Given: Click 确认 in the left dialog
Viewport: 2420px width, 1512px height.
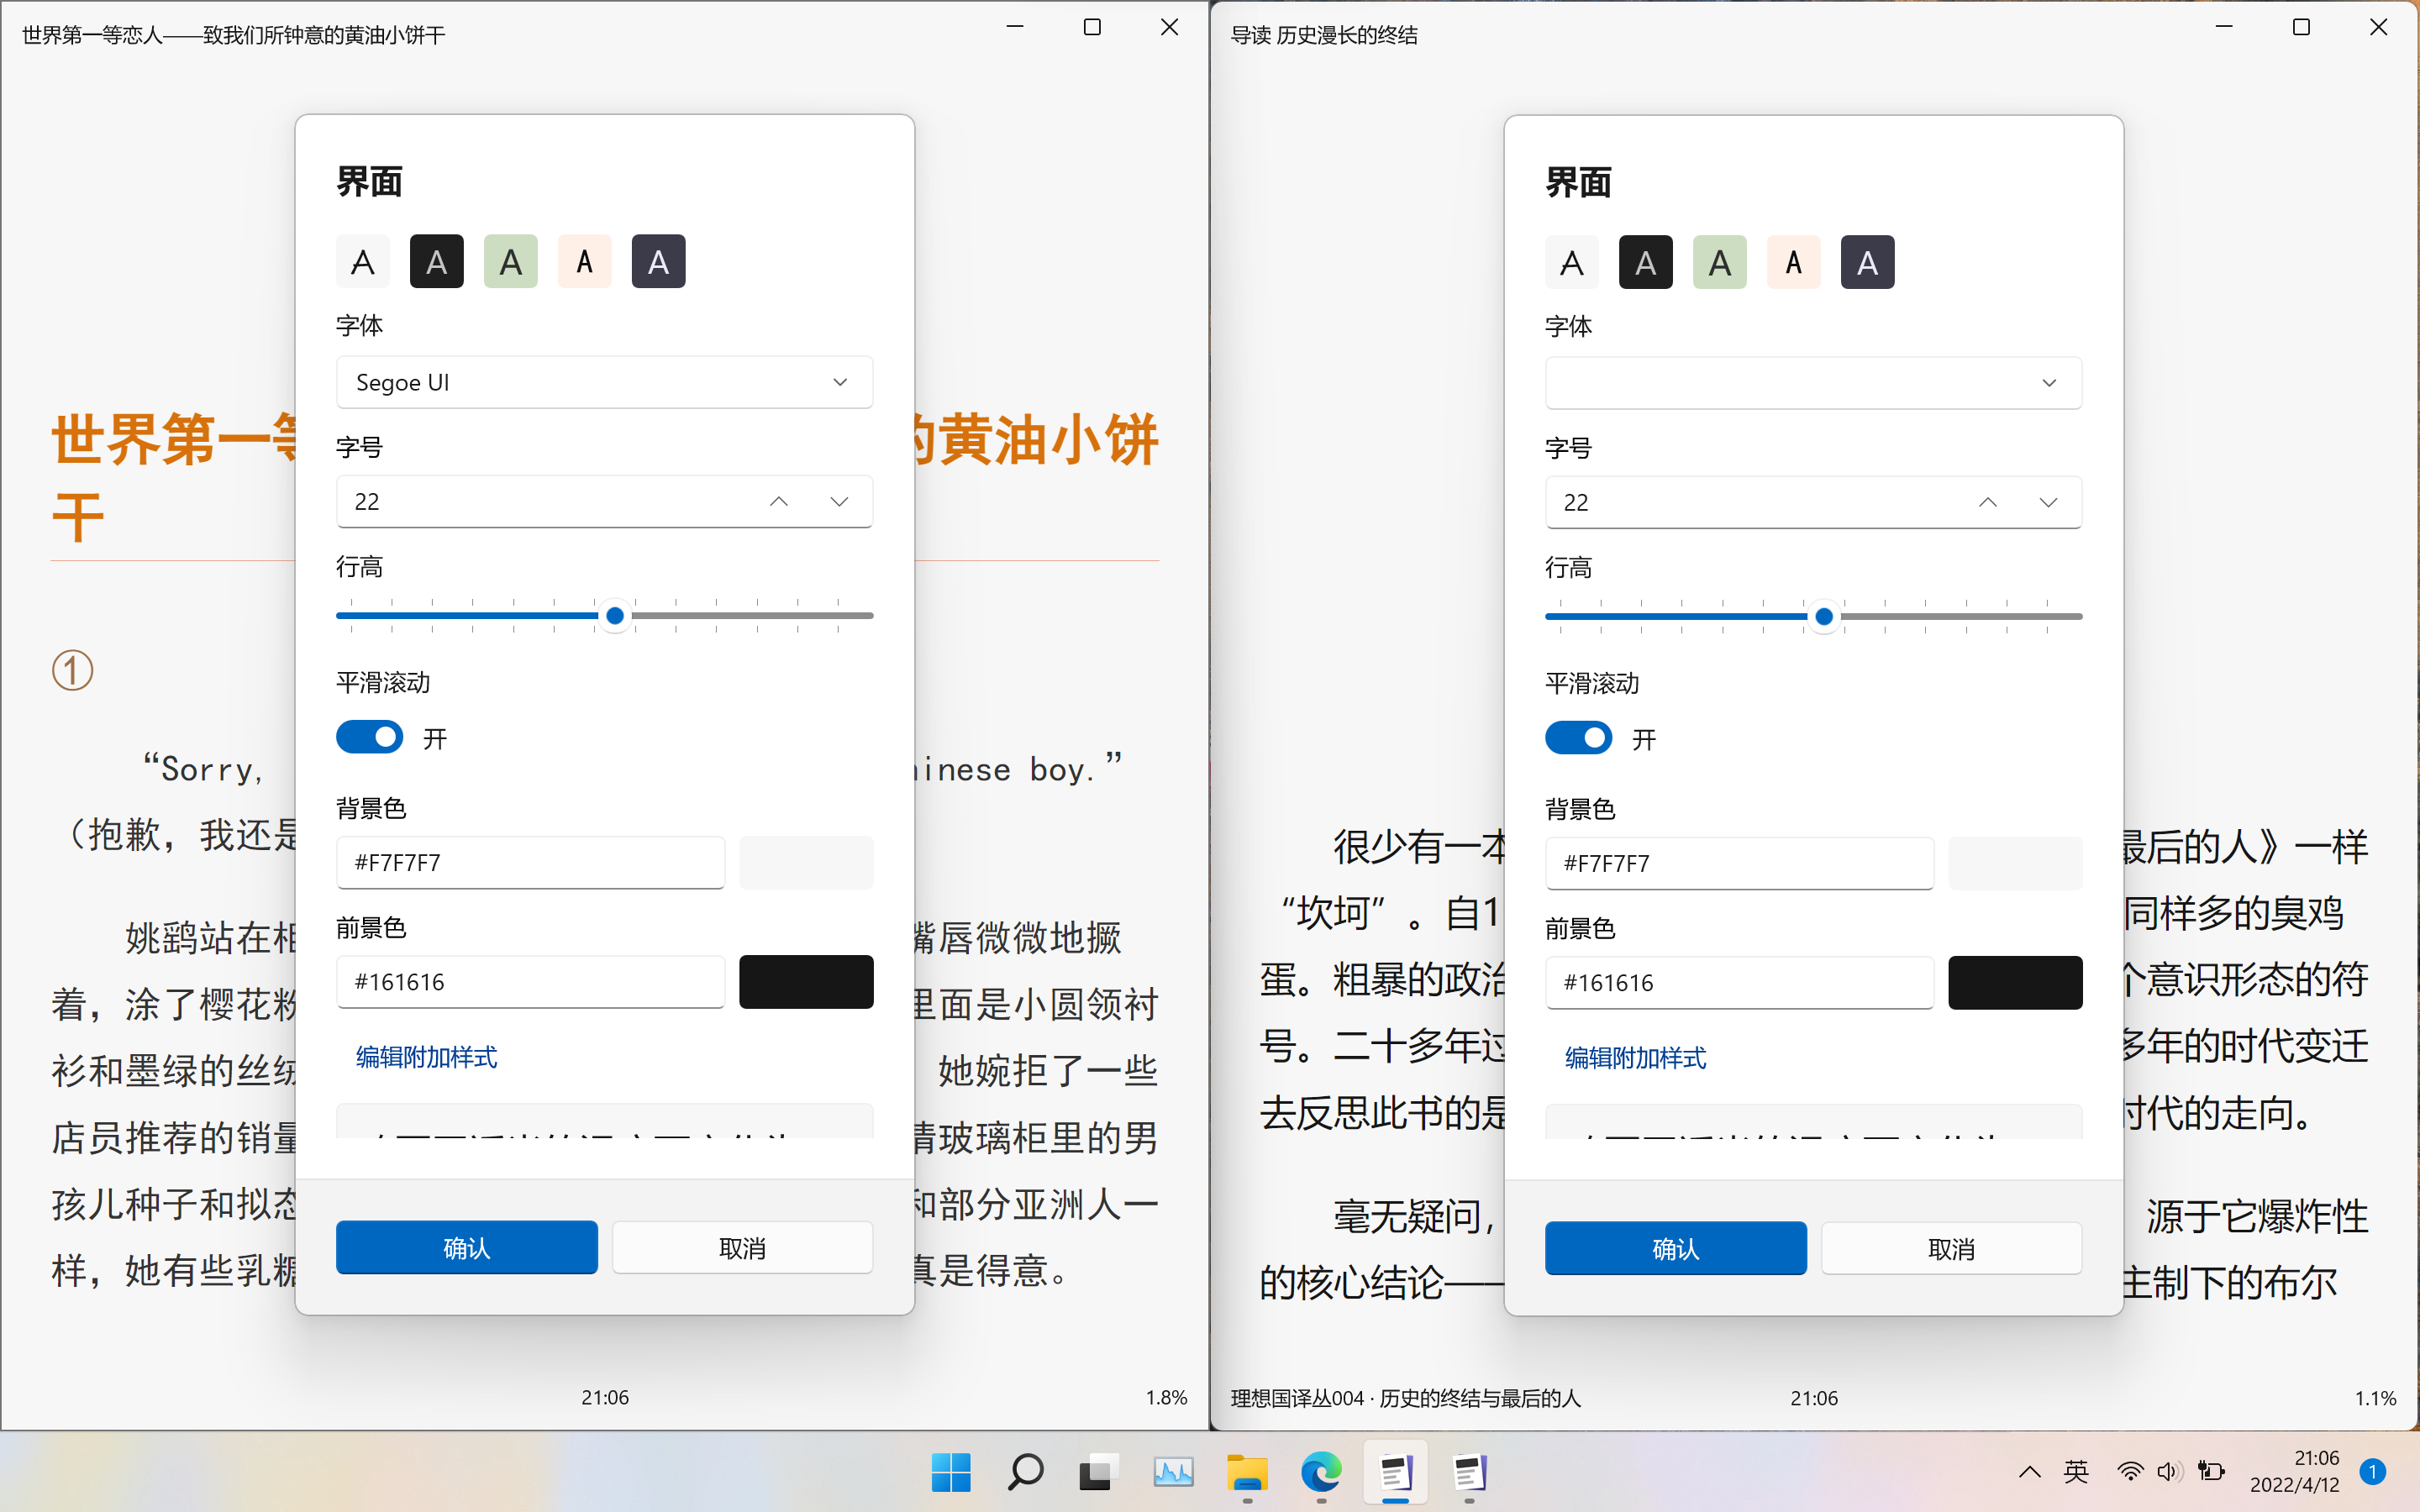Looking at the screenshot, I should [466, 1247].
